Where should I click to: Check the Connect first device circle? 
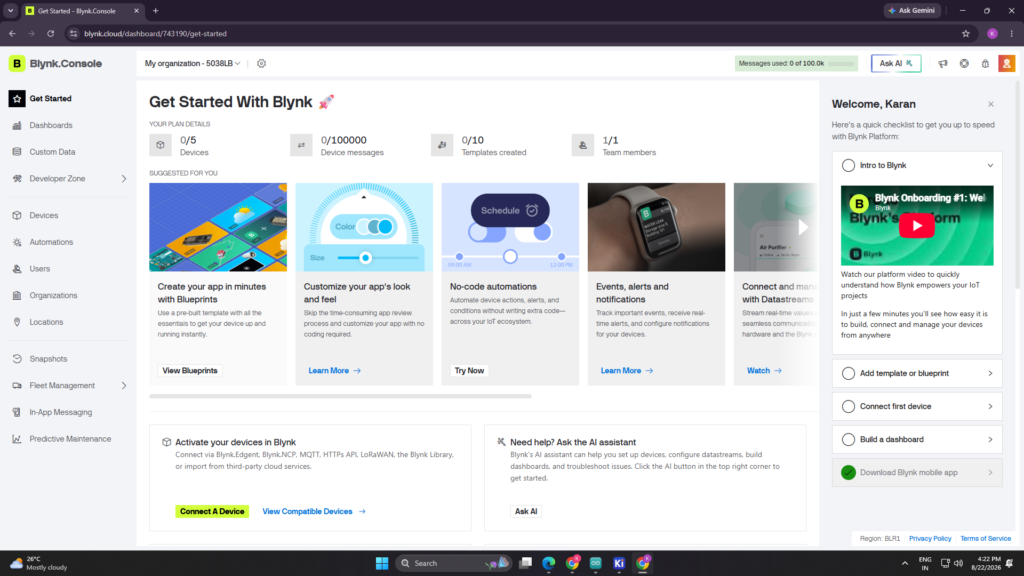[x=848, y=406]
